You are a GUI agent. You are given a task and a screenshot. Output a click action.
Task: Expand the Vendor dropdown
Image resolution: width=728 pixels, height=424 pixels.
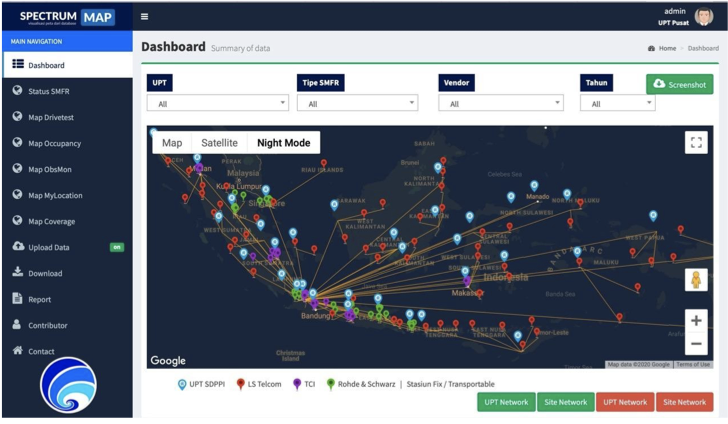[501, 103]
